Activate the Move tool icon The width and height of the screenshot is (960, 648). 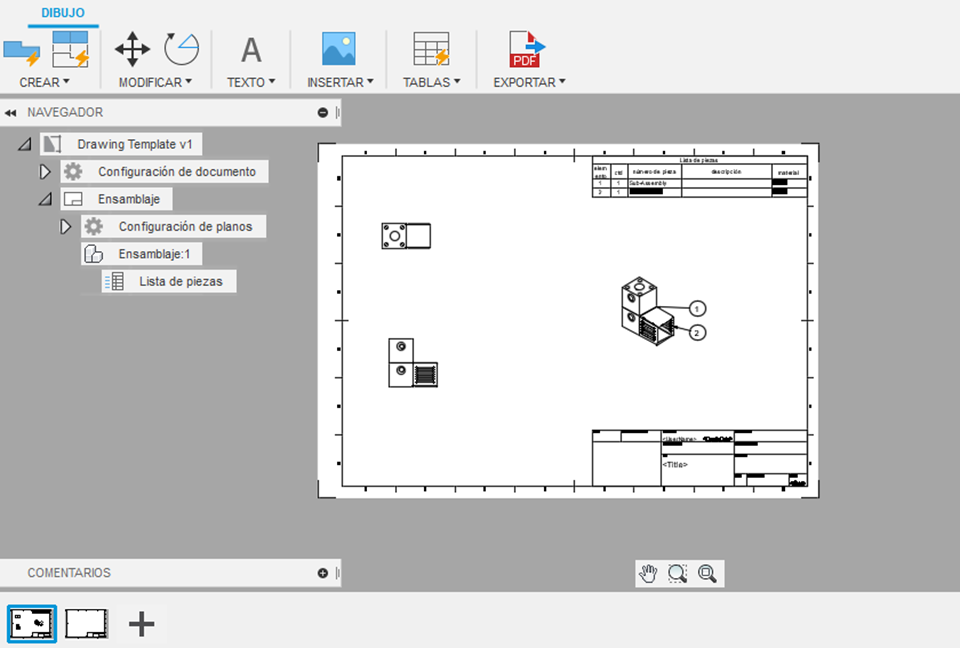coord(132,49)
